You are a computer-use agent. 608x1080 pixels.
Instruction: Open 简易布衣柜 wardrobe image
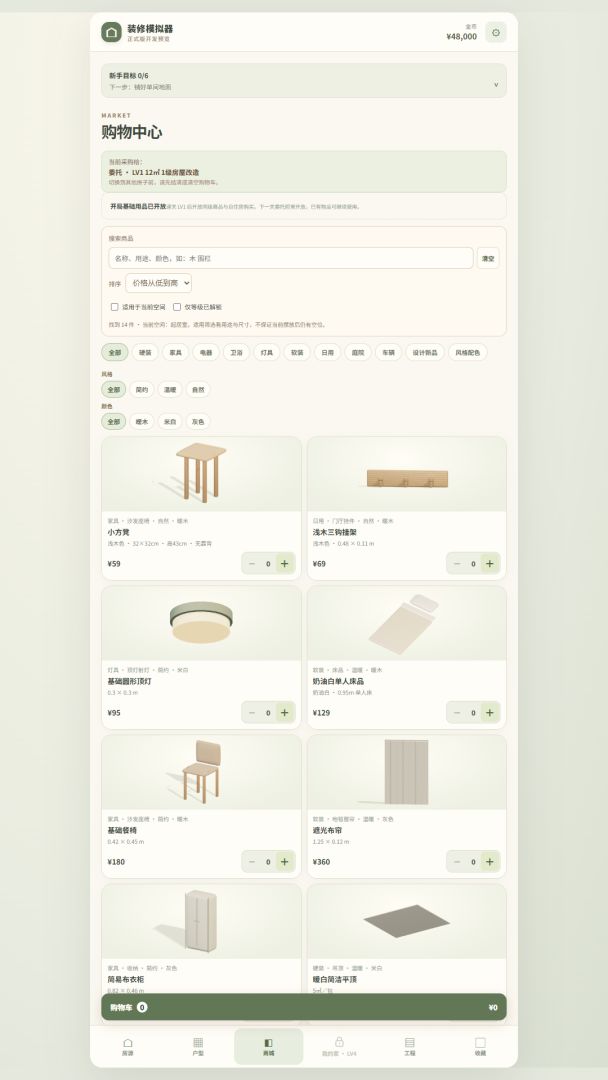coord(201,922)
